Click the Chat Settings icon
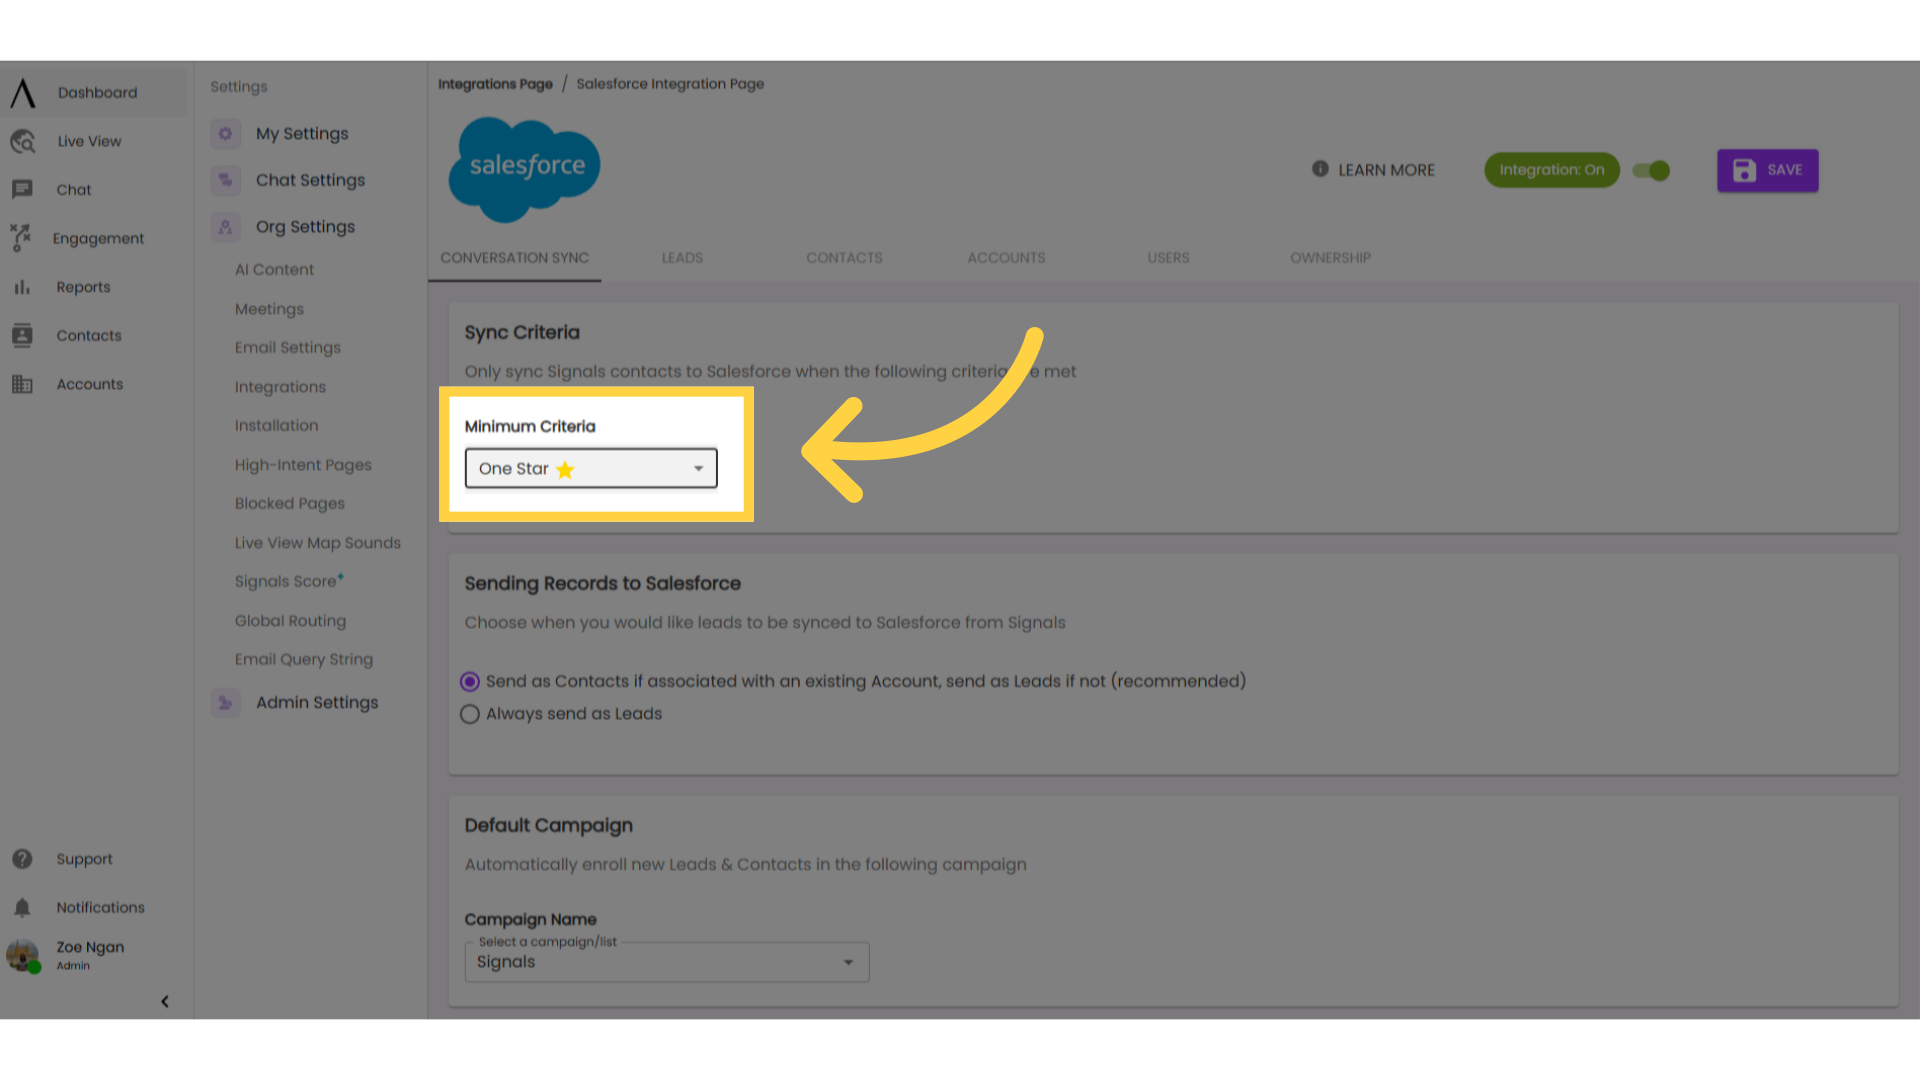This screenshot has width=1920, height=1080. tap(225, 180)
